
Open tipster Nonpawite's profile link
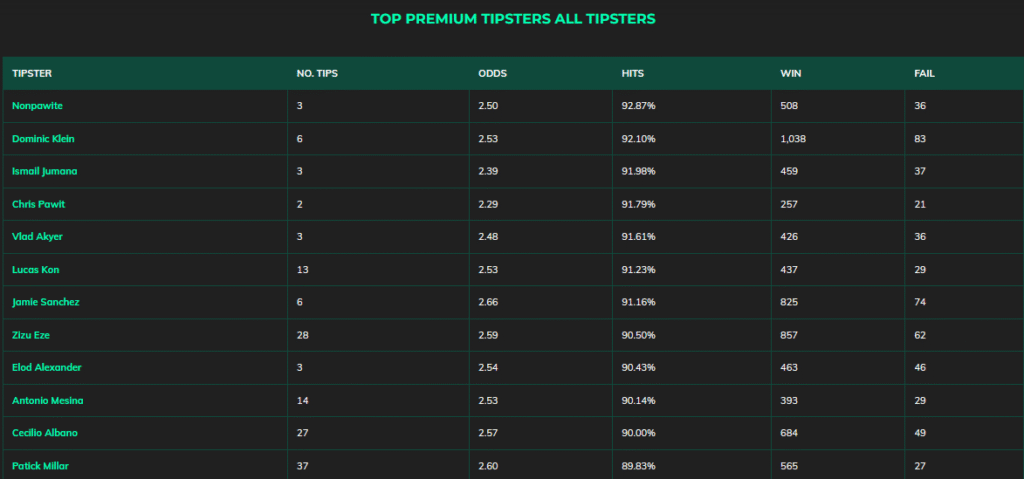[x=37, y=106]
